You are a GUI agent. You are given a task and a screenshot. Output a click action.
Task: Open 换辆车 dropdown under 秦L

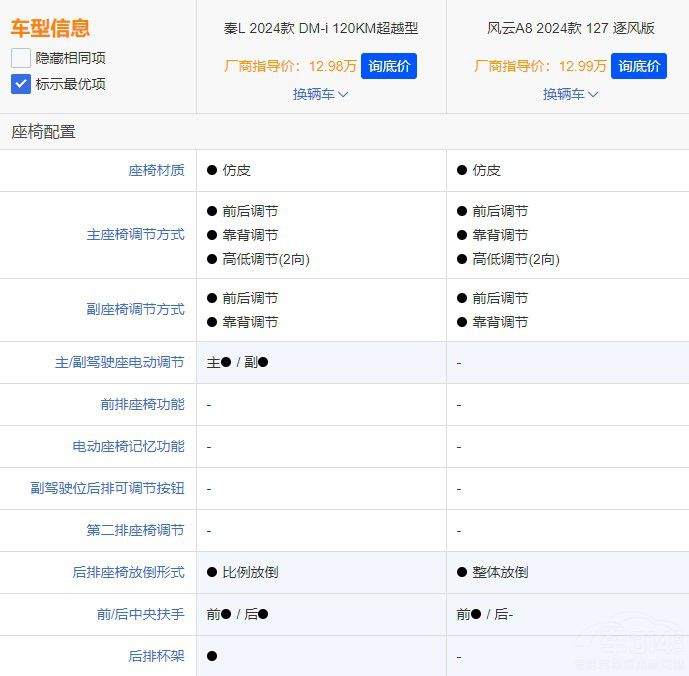click(x=320, y=94)
